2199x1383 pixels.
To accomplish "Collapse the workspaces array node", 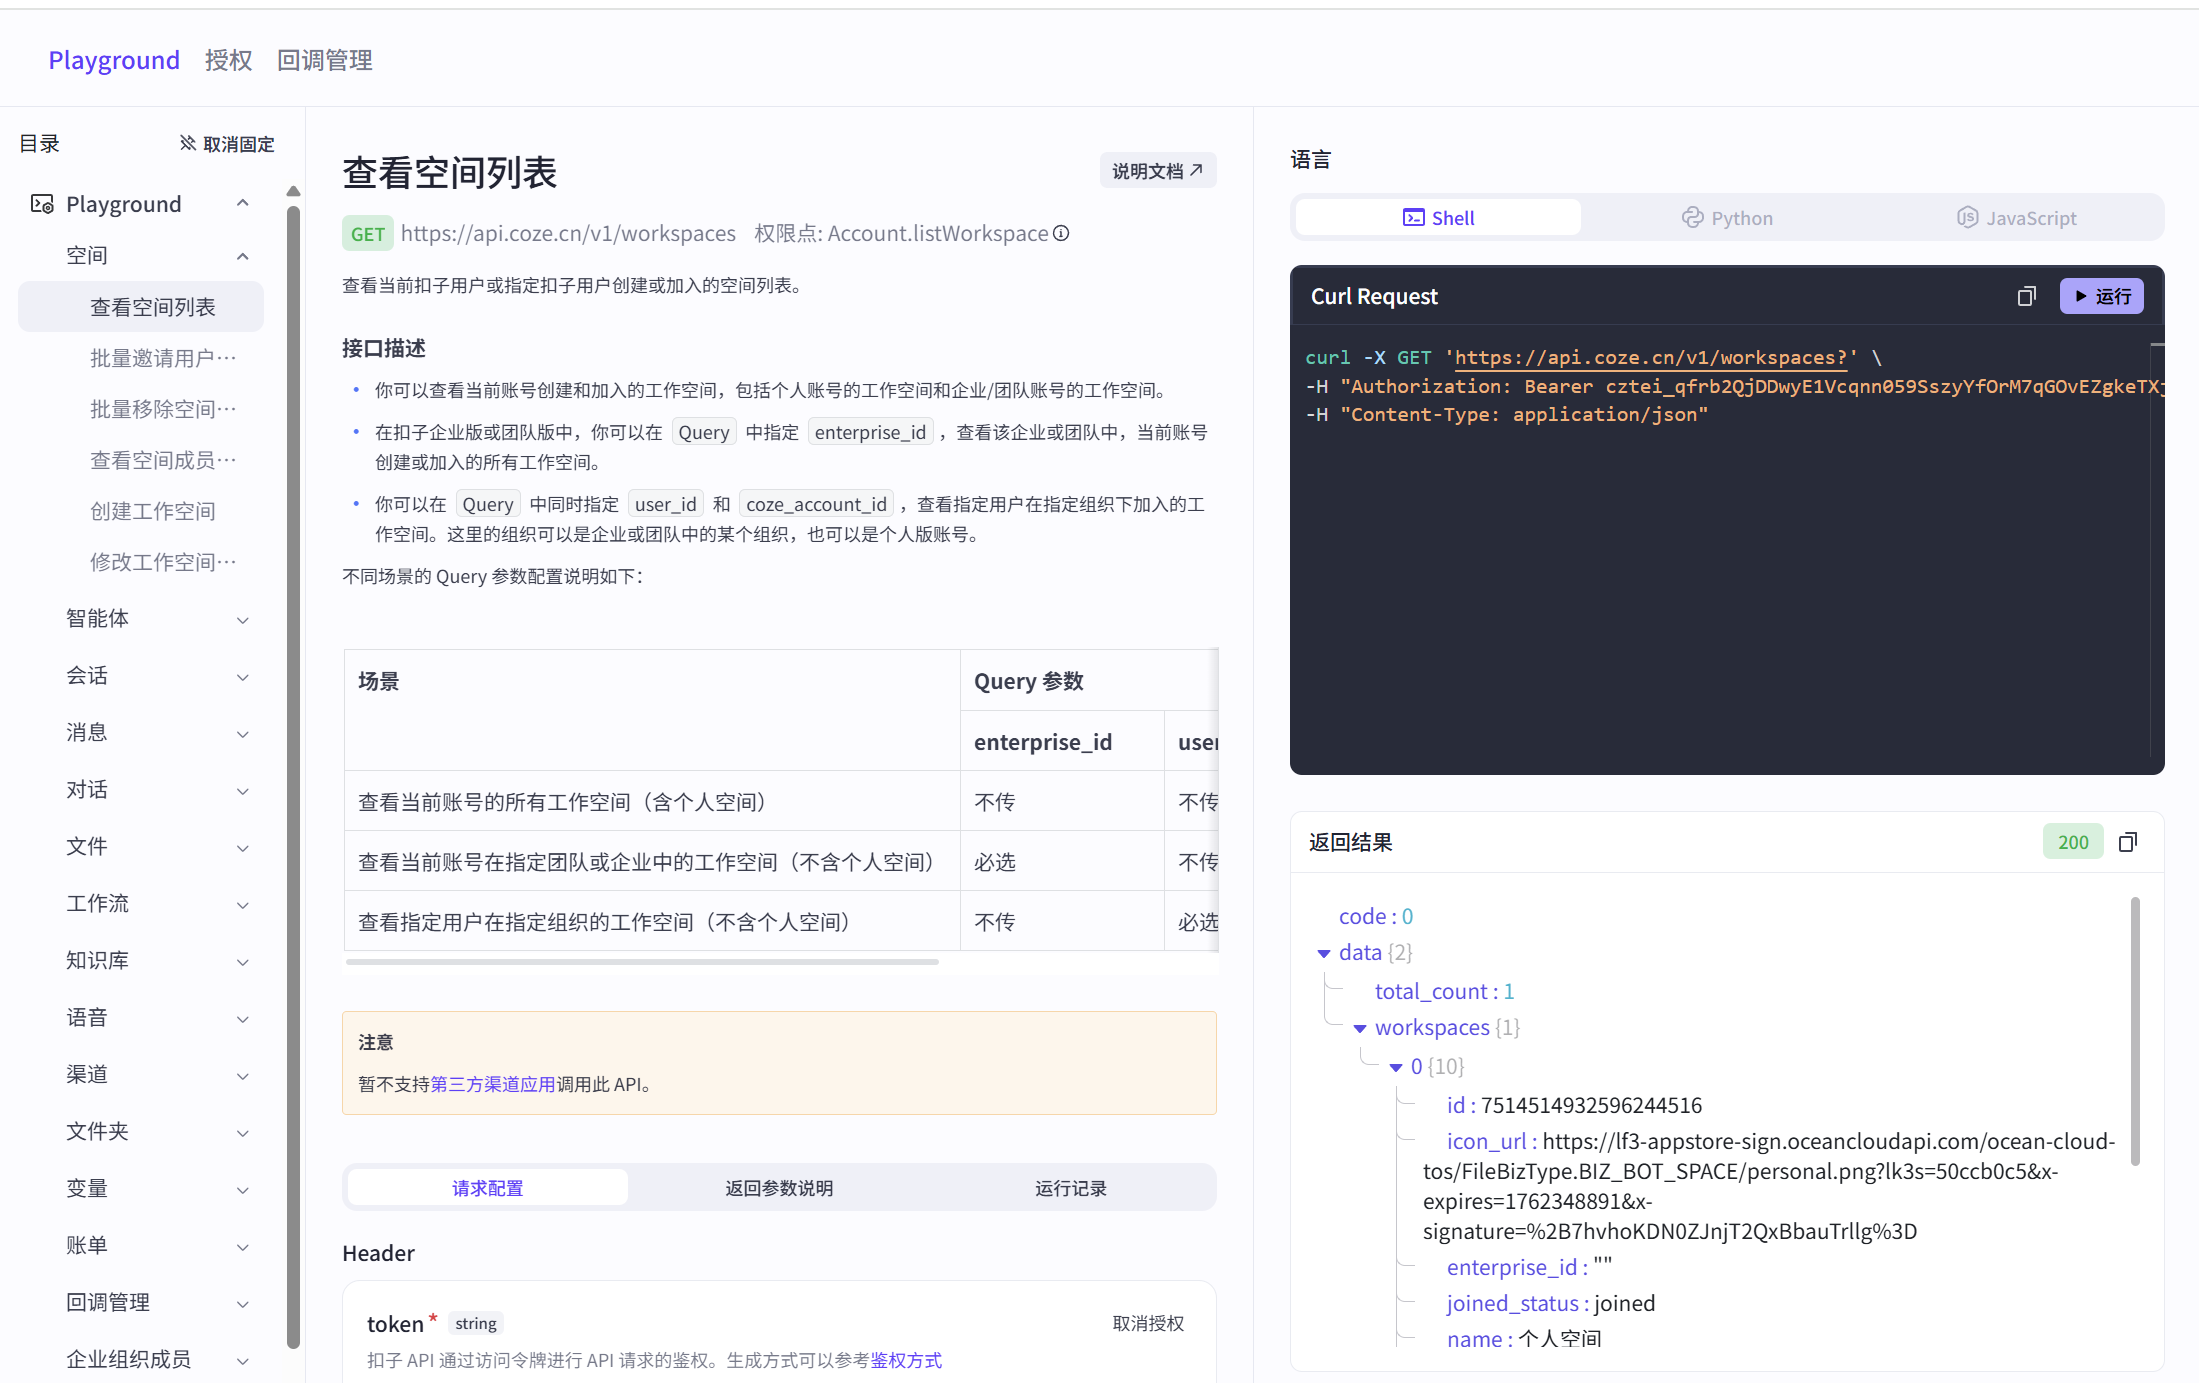I will [1360, 1028].
